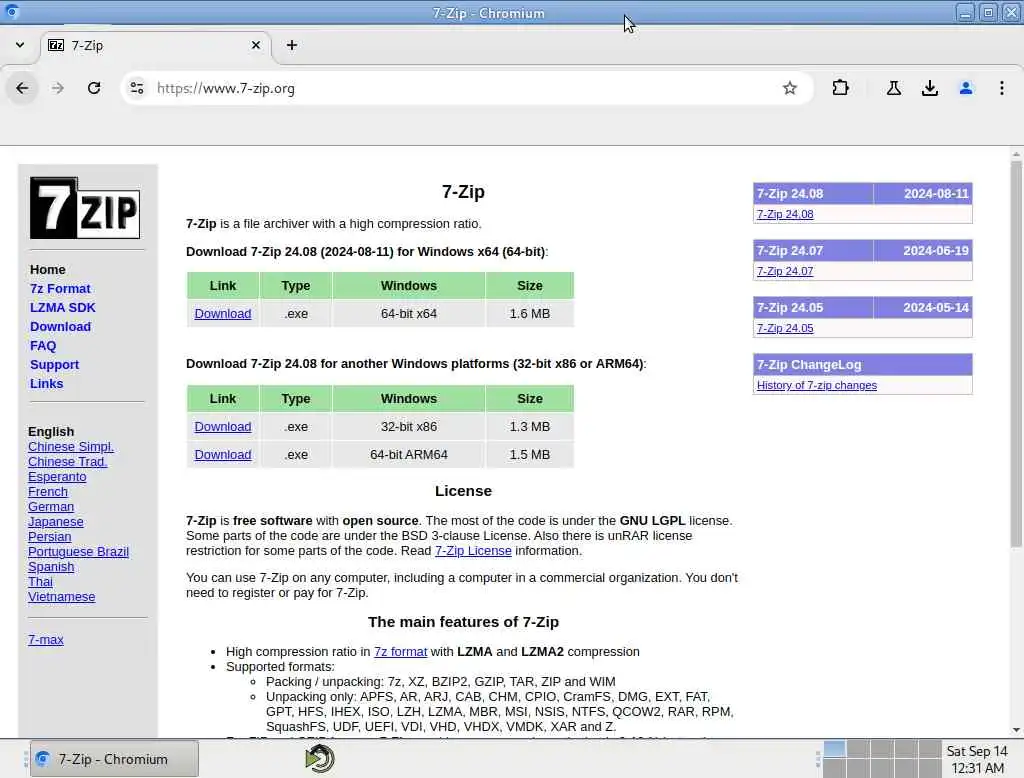The image size is (1024, 778).
Task: Switch language to Persian
Action: pyautogui.click(x=50, y=537)
